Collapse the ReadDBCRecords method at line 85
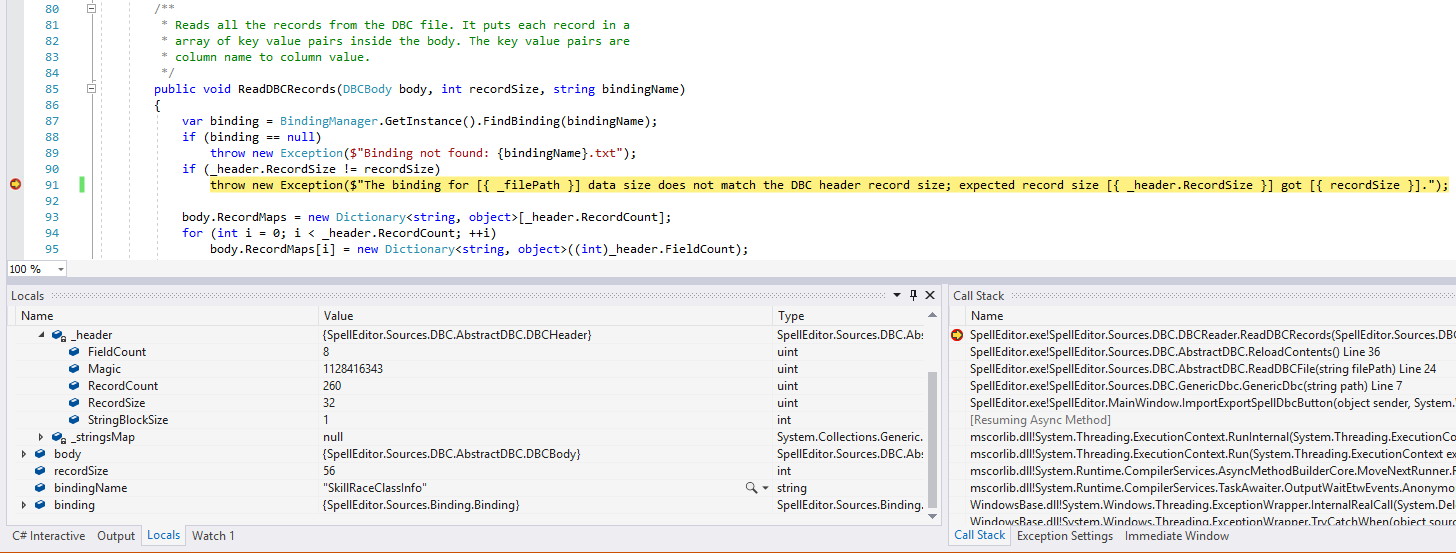Screen dimensions: 1456x553 pos(92,89)
